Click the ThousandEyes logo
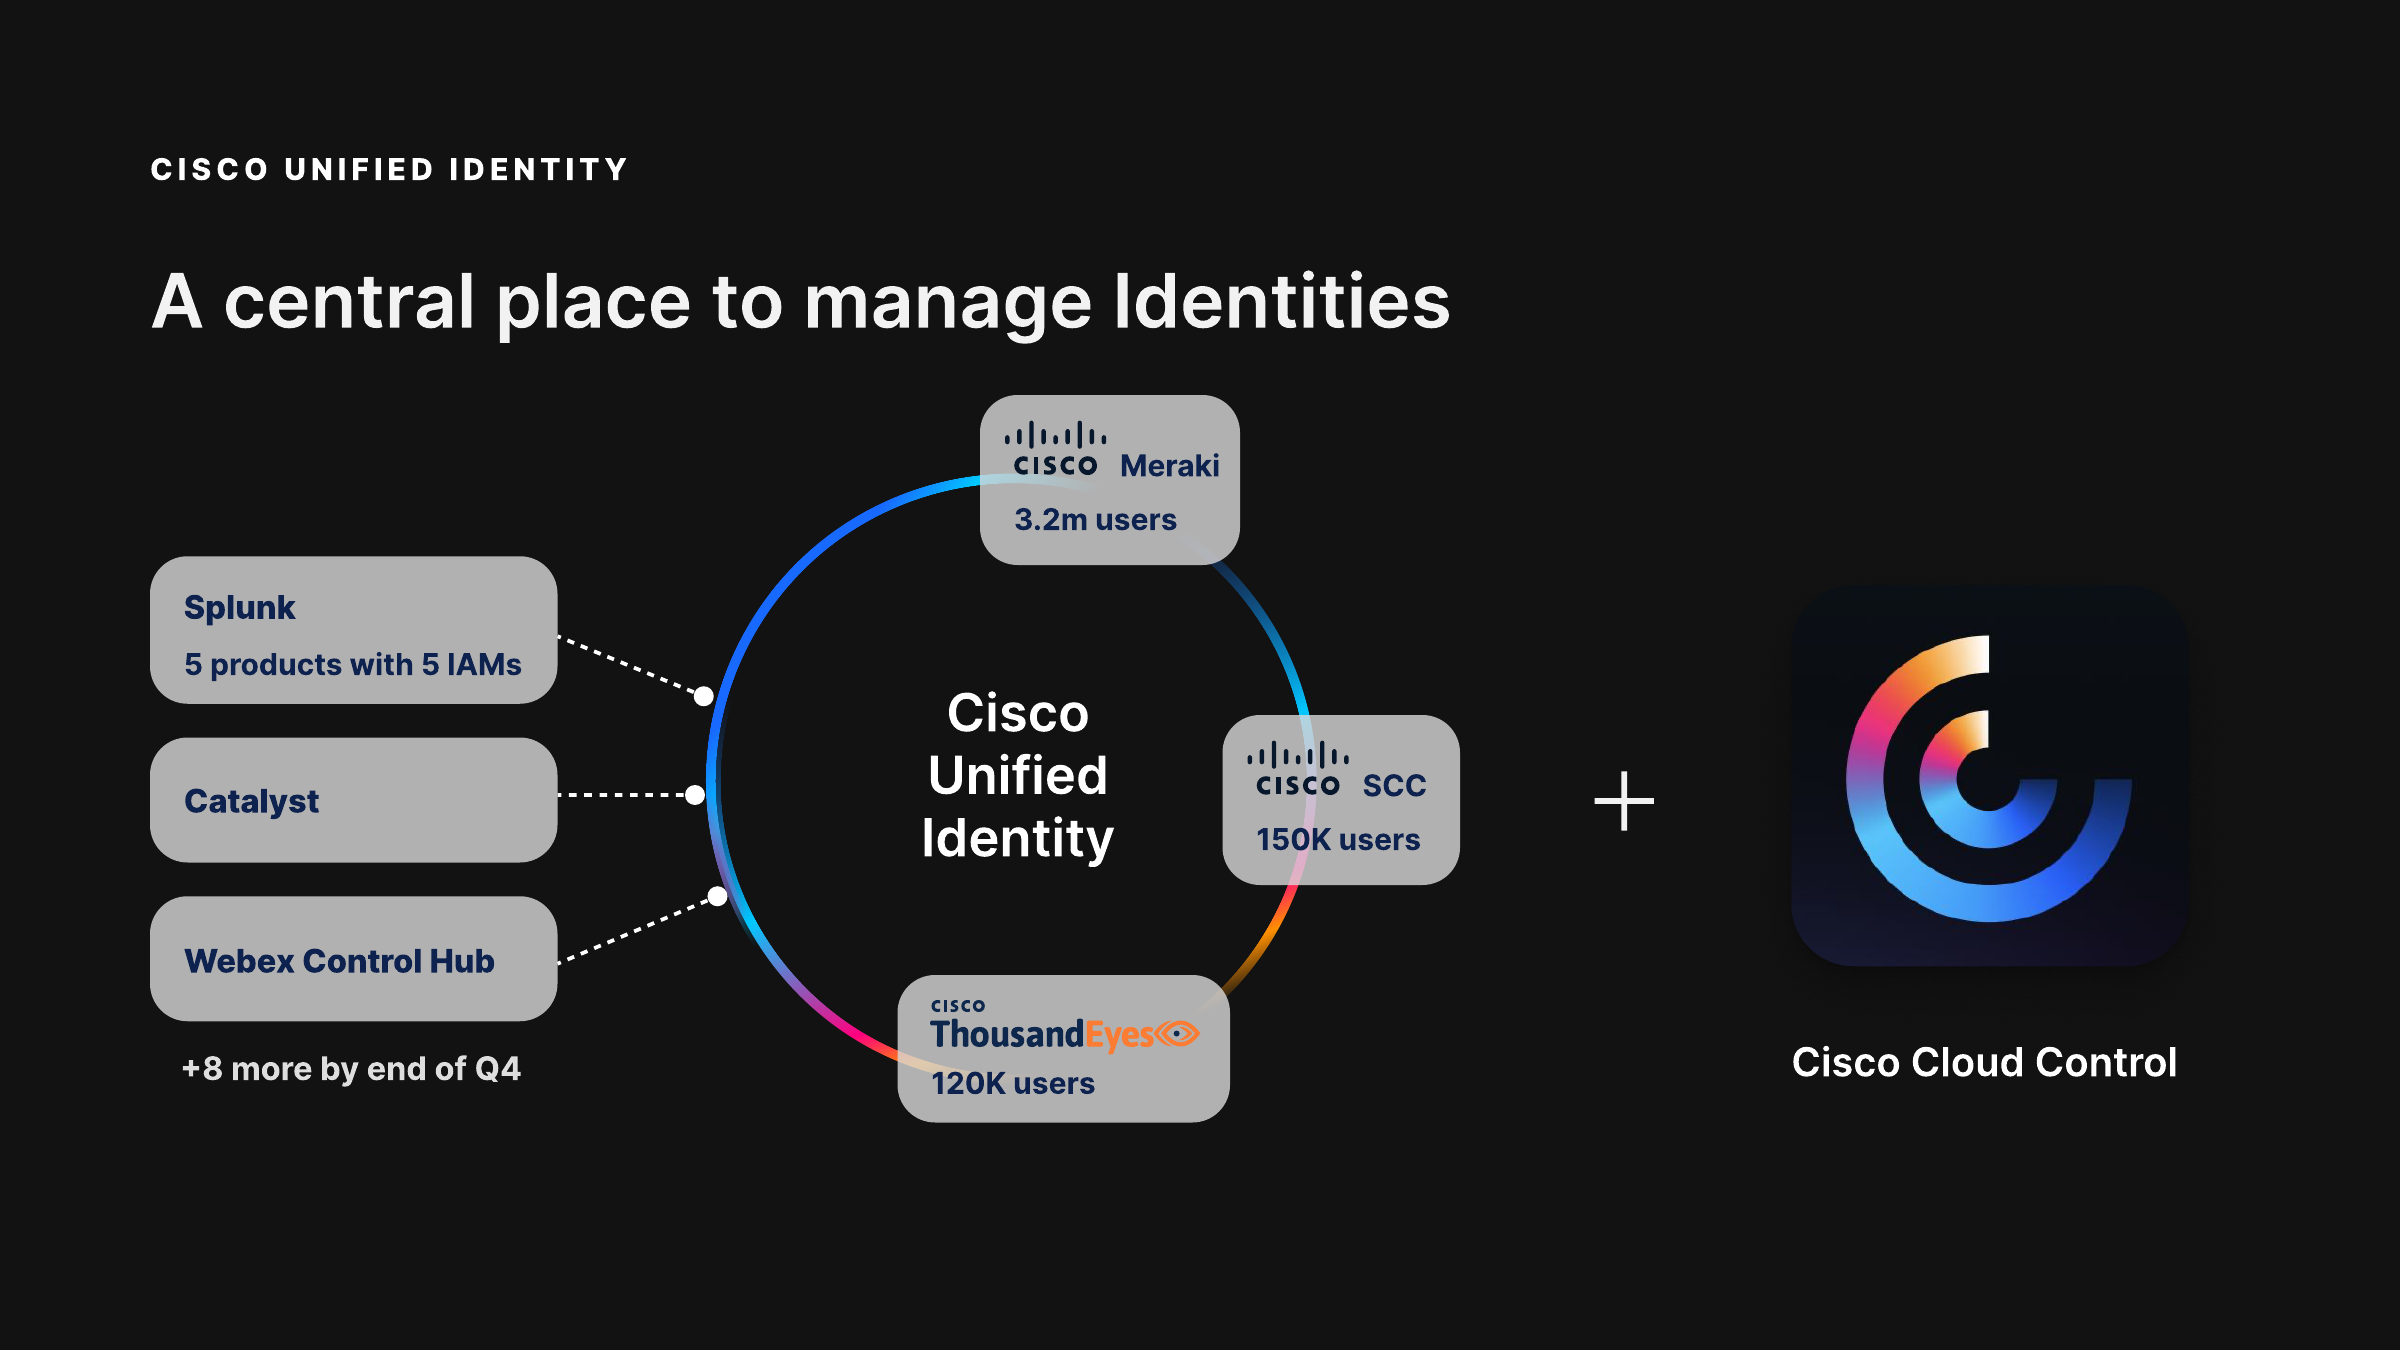This screenshot has height=1350, width=2400. [x=1064, y=1025]
